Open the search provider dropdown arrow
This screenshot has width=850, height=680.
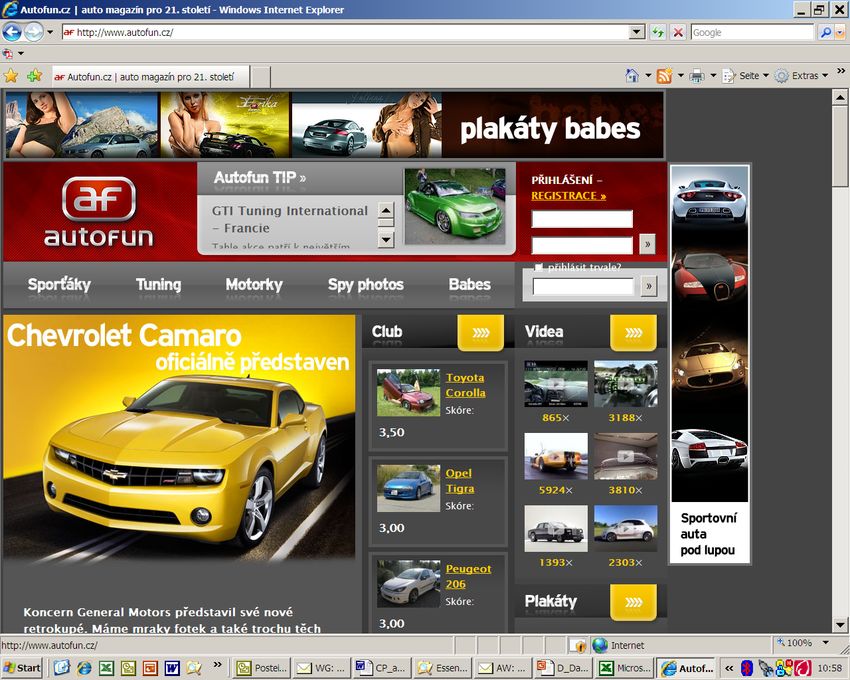[x=839, y=32]
